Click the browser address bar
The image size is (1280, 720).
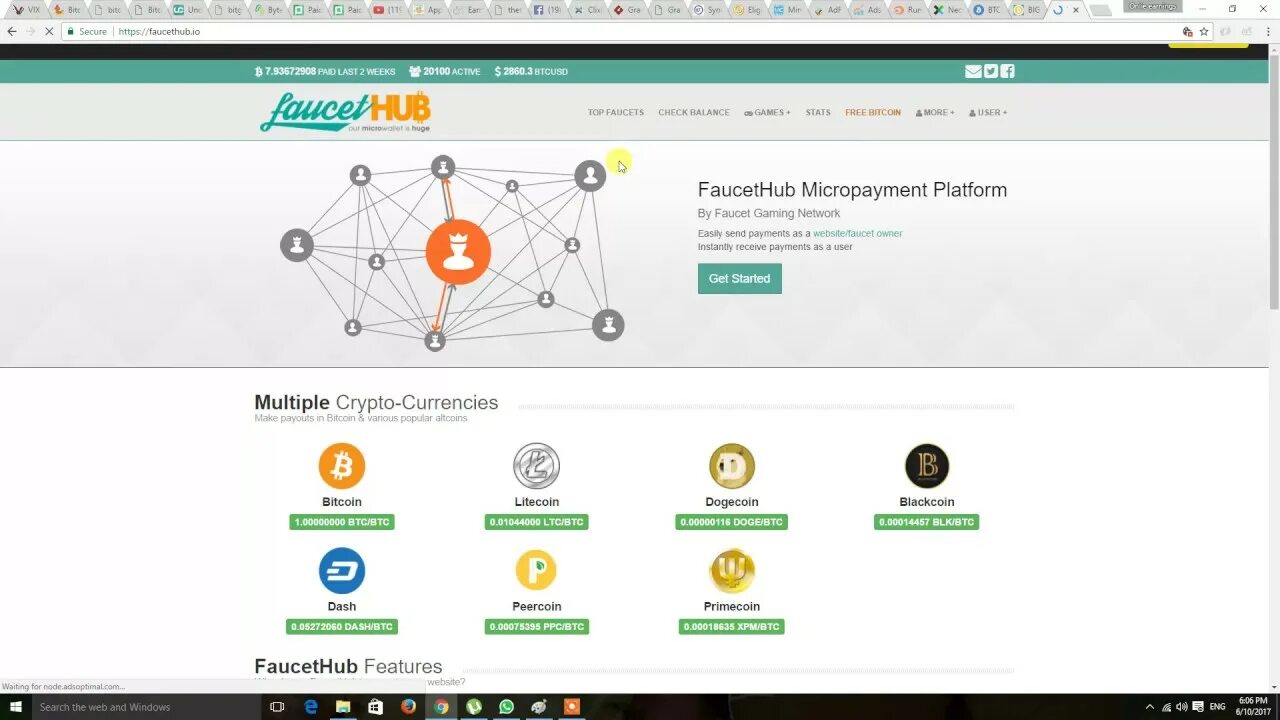coord(640,31)
